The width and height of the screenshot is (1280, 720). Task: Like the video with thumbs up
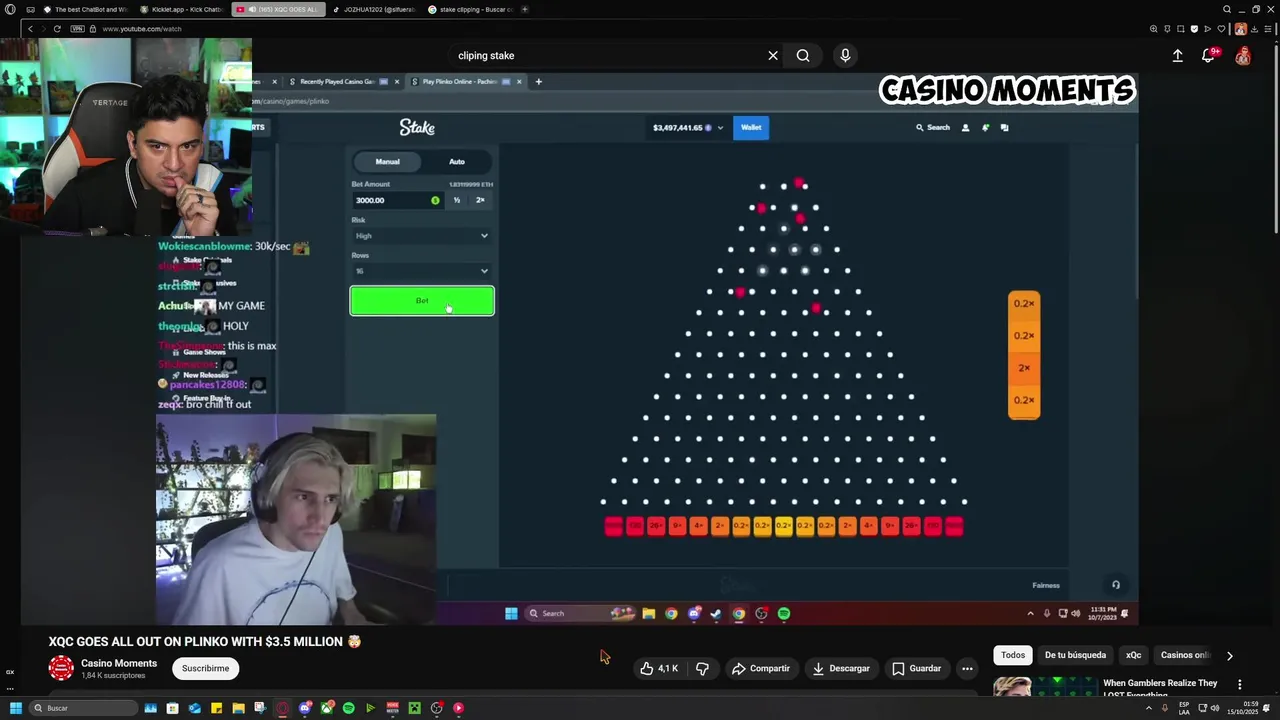pos(659,668)
